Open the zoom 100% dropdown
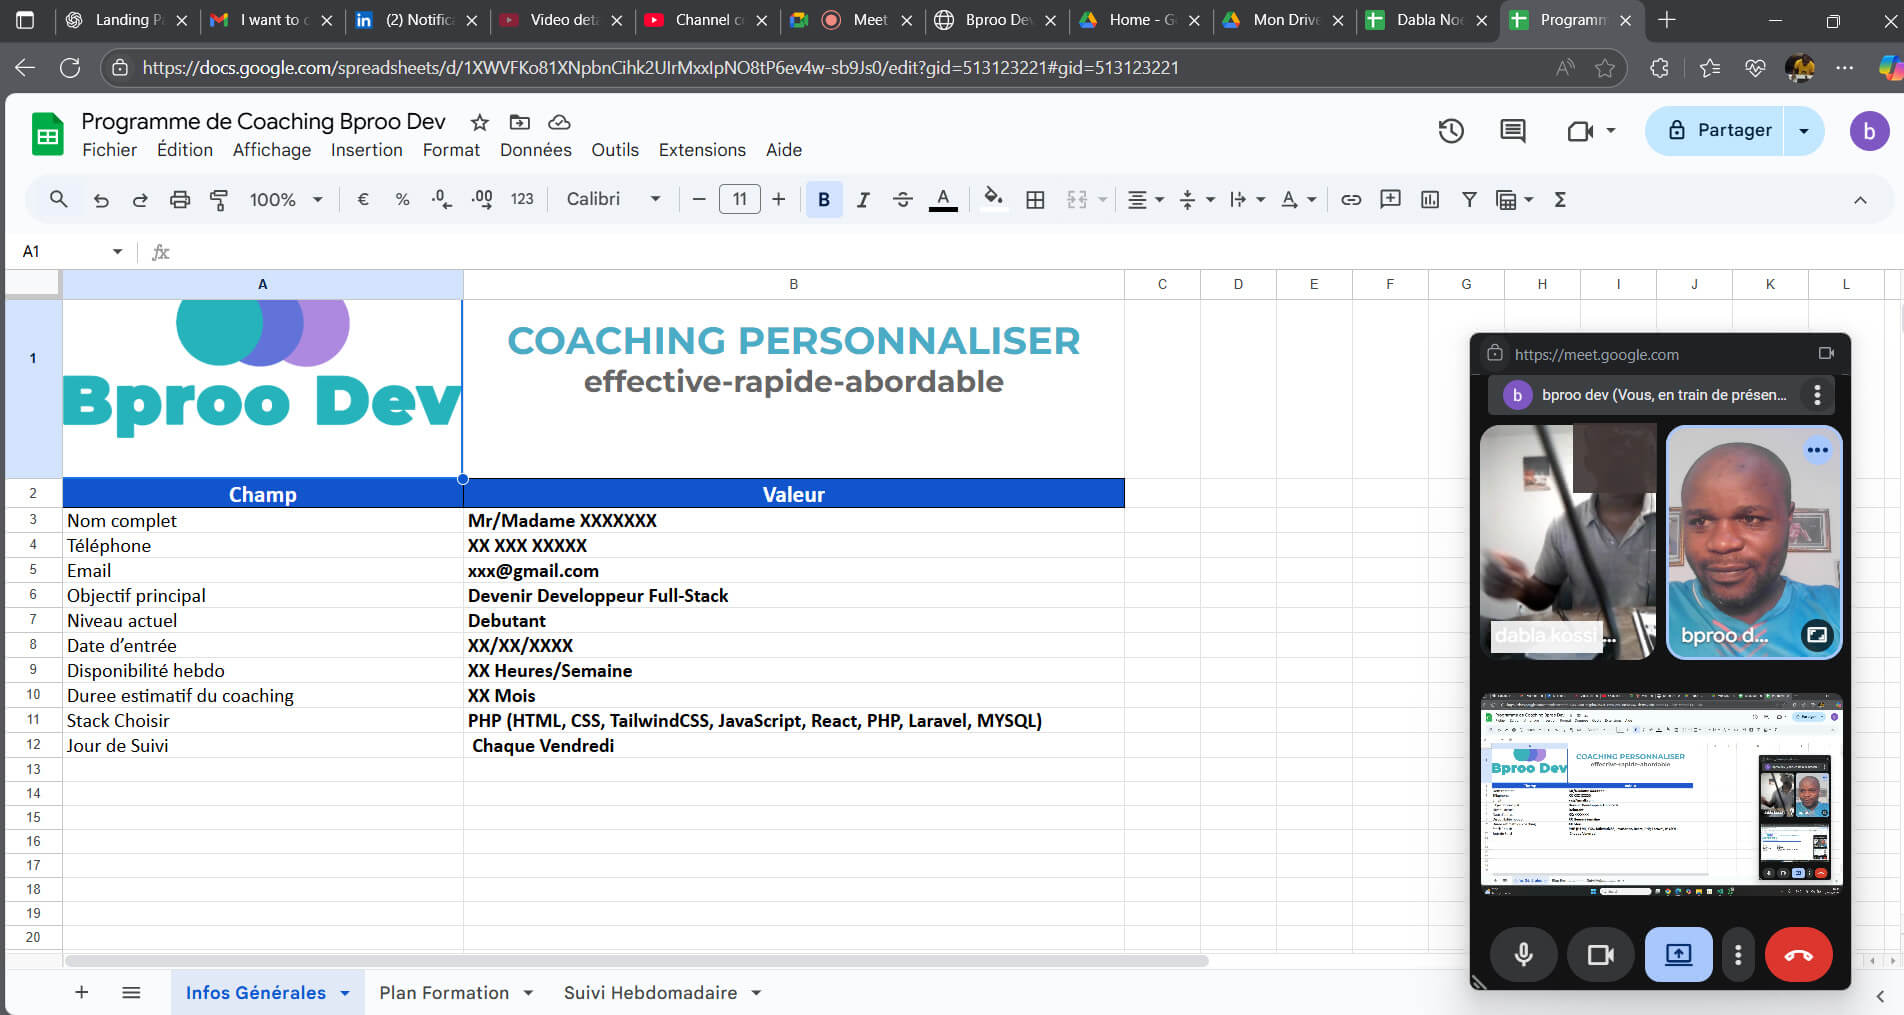Viewport: 1904px width, 1015px height. coord(286,200)
